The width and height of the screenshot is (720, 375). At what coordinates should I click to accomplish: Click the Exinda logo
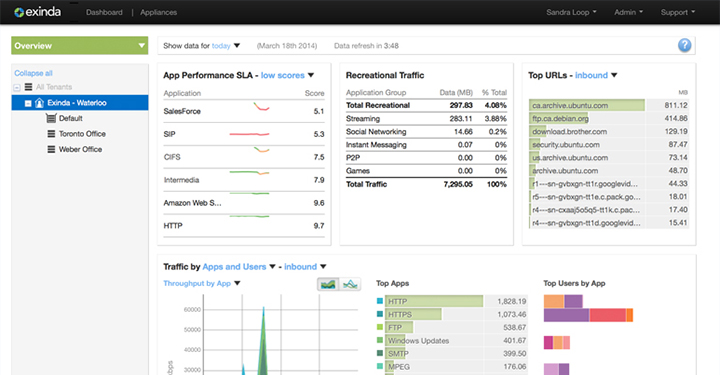38,12
